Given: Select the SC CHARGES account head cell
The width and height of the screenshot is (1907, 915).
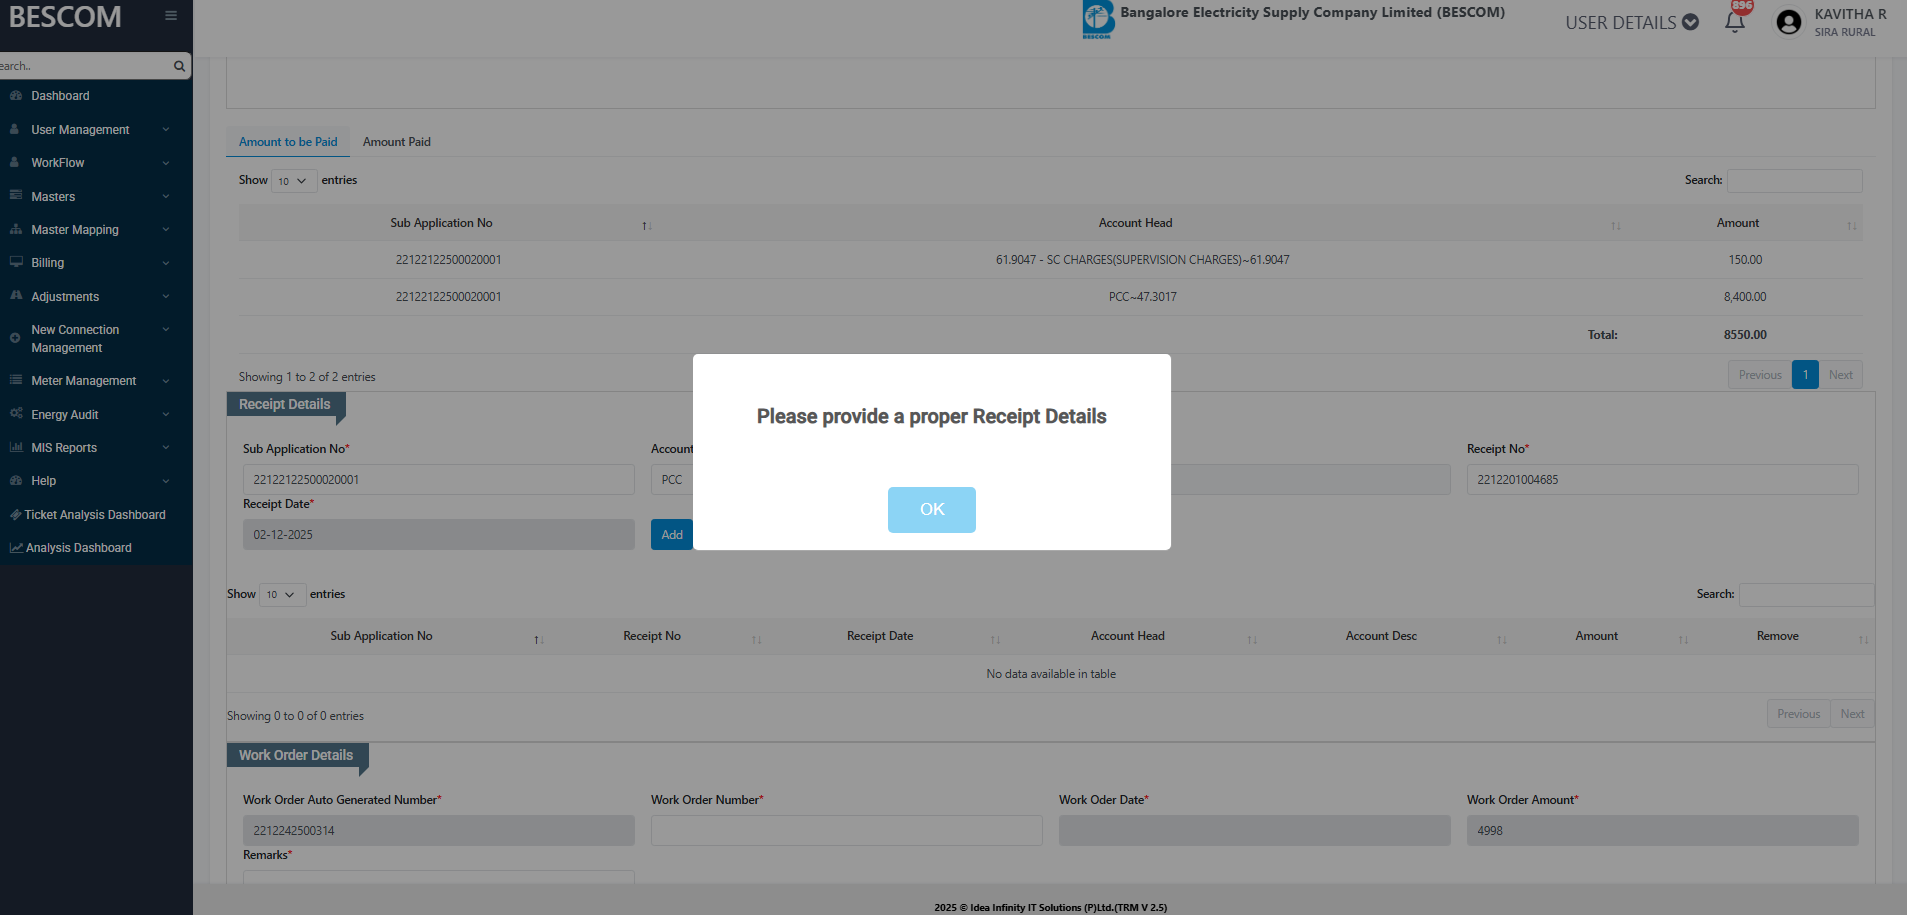Looking at the screenshot, I should [1142, 260].
